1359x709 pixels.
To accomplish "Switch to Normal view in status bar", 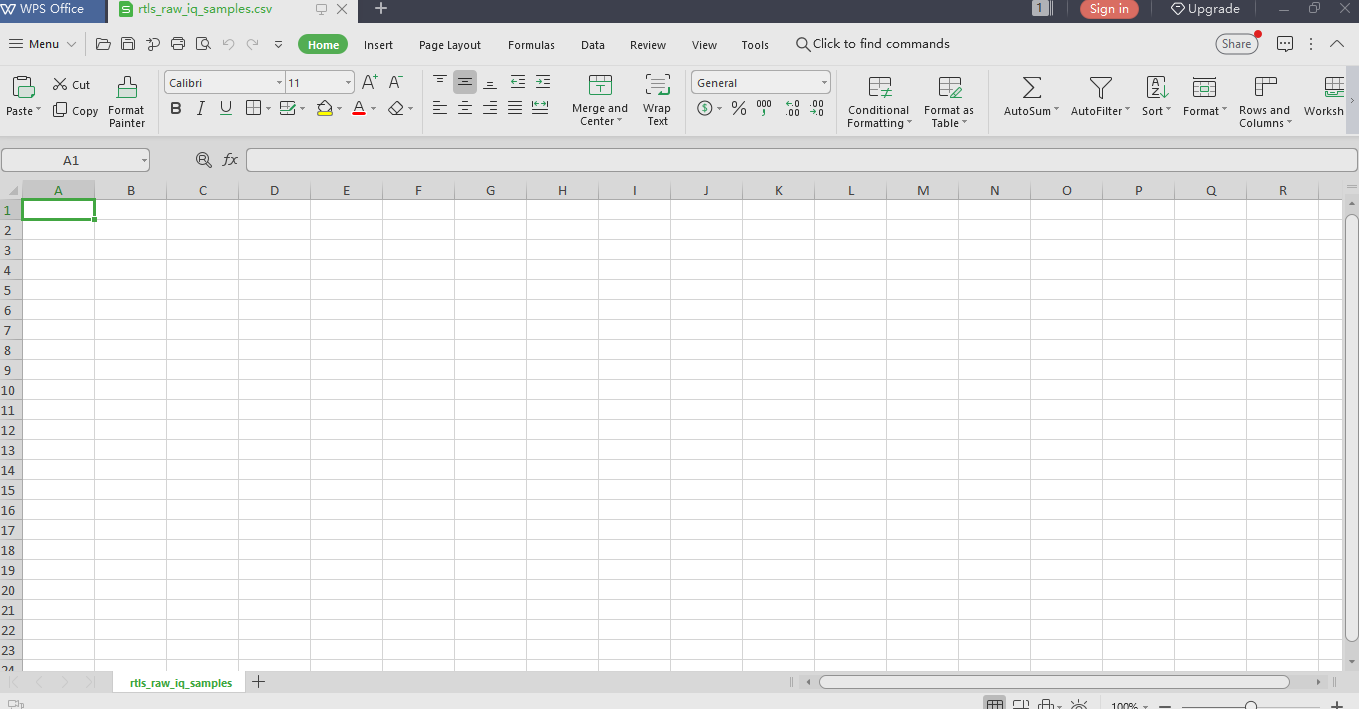I will (994, 705).
